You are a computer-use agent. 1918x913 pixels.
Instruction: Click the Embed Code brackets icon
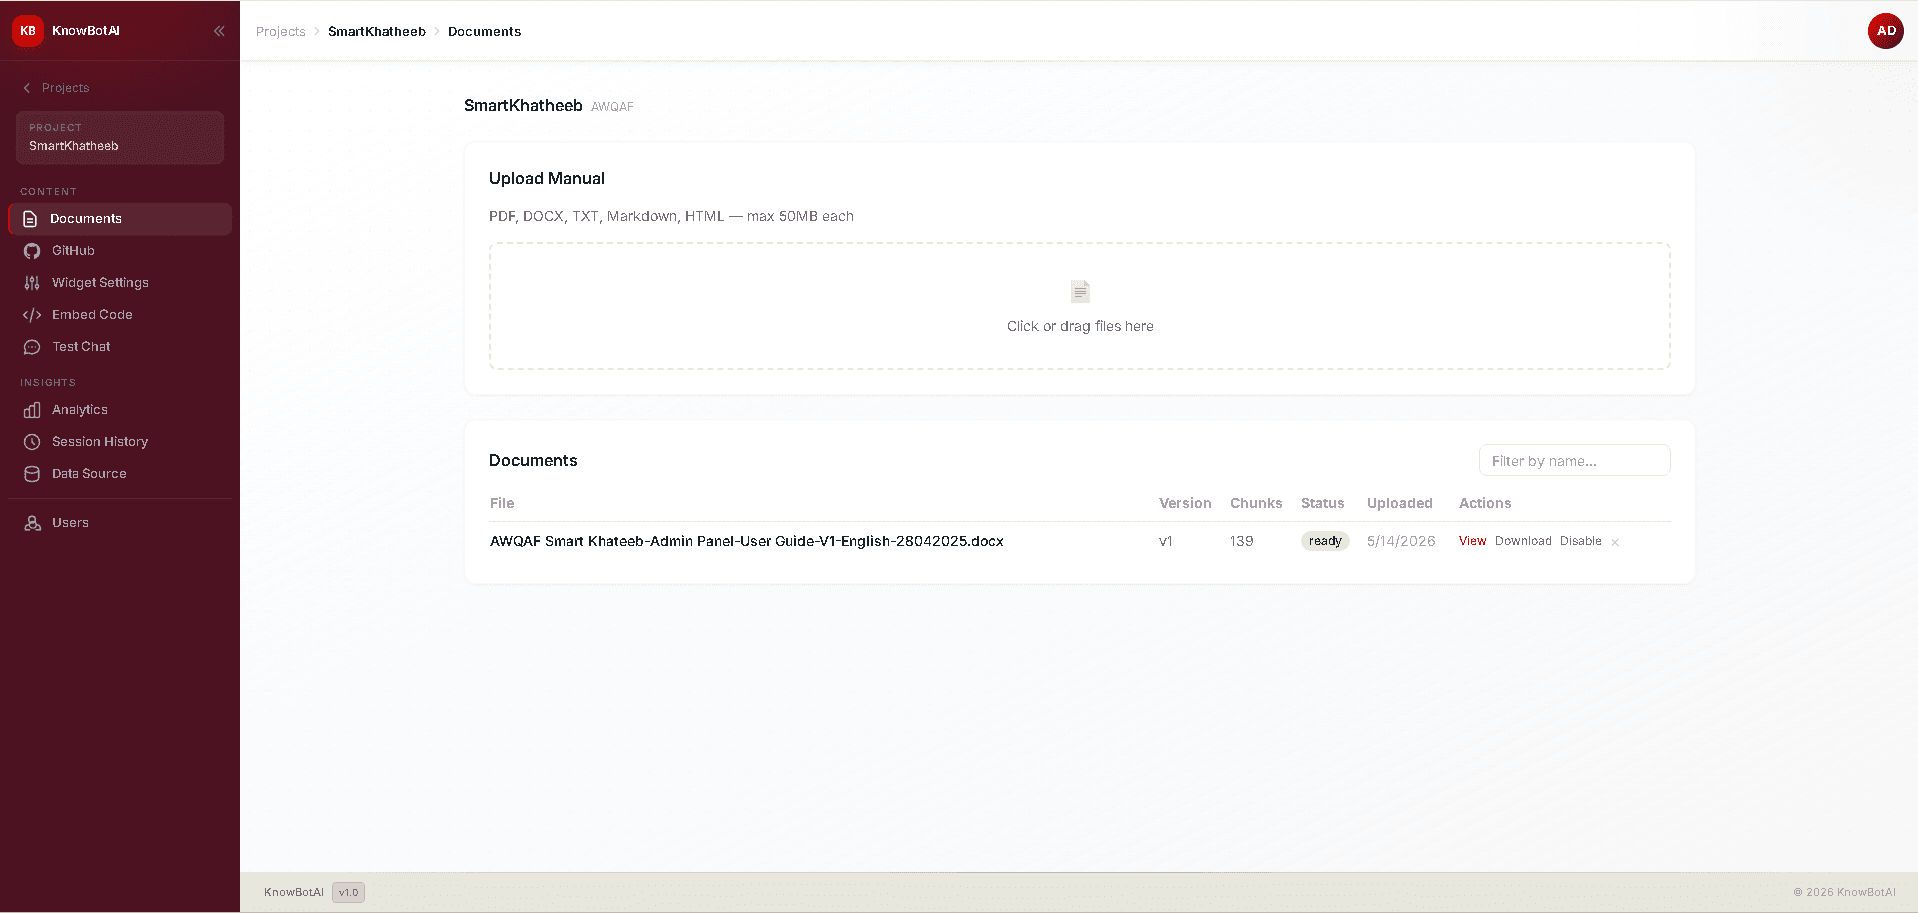[x=32, y=315]
